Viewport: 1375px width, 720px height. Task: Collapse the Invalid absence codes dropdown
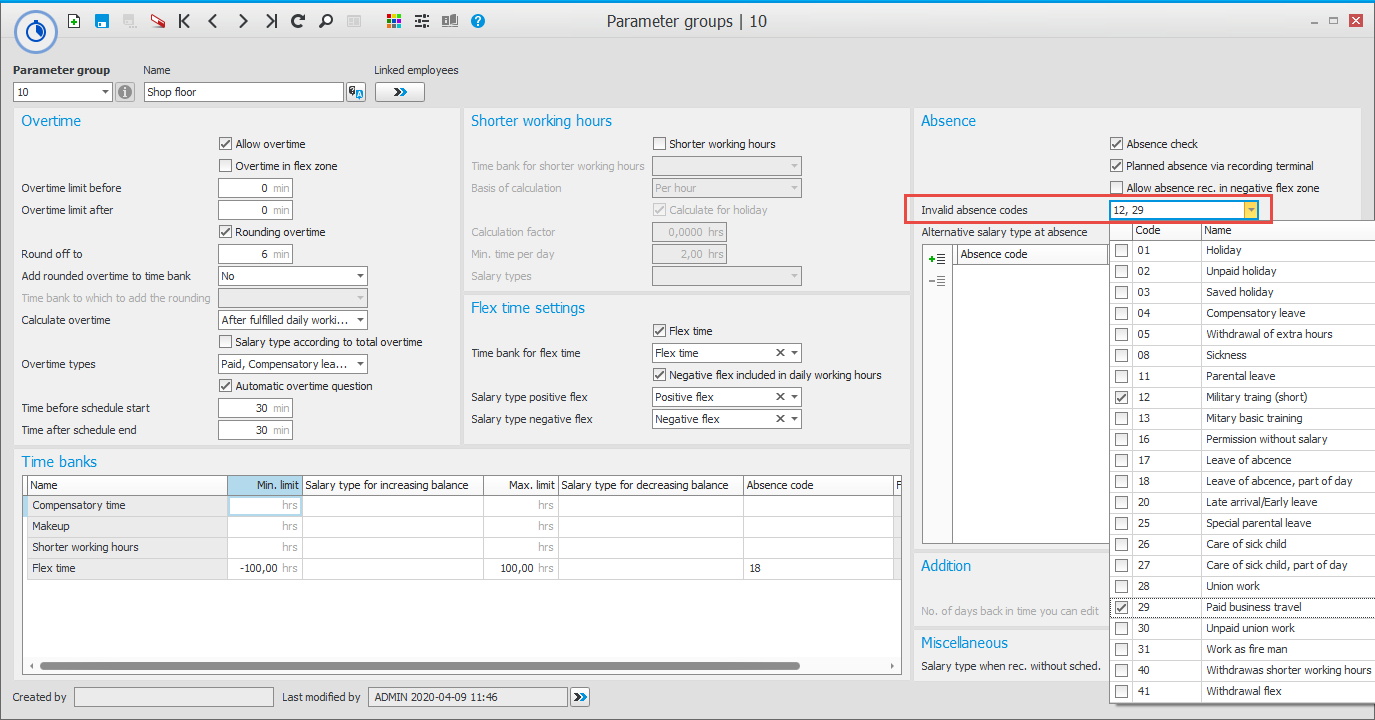point(1250,210)
